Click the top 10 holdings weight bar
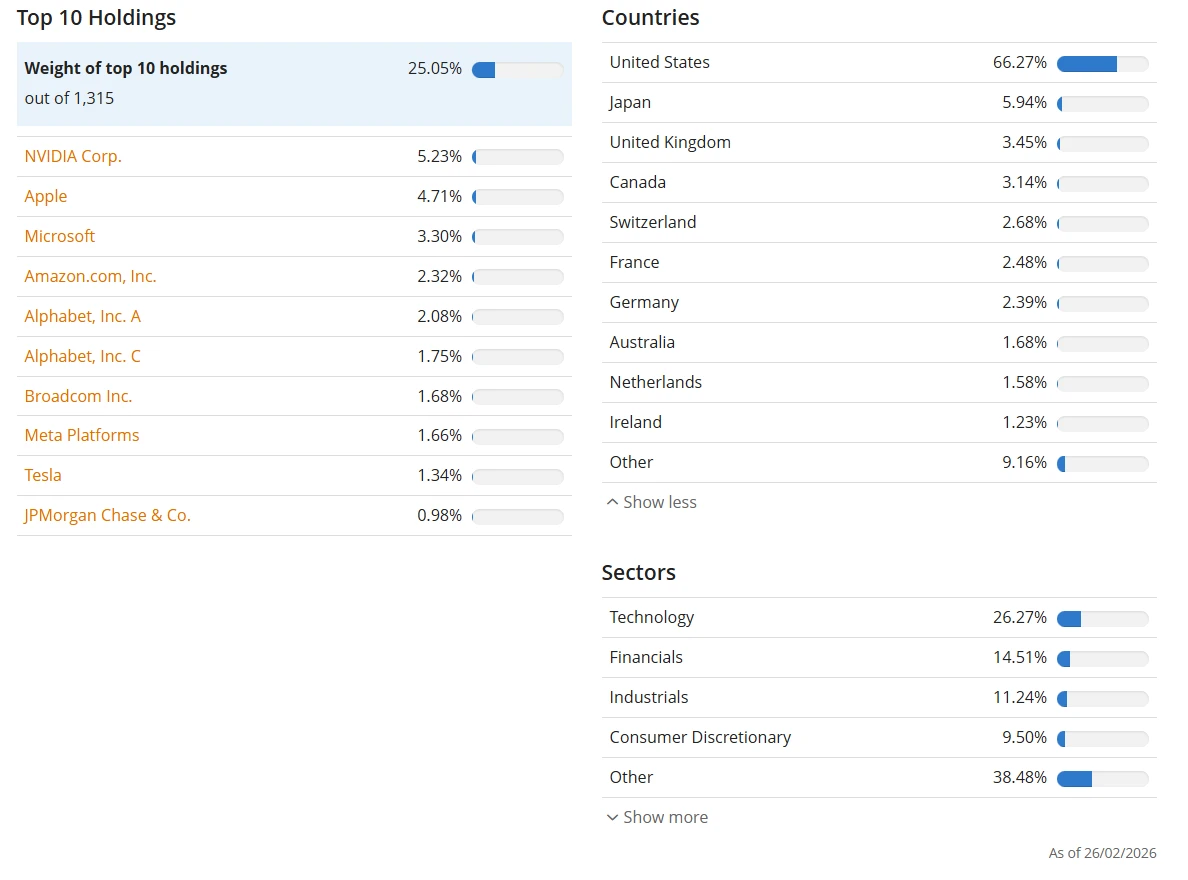Viewport: 1188px width, 880px height. point(517,70)
